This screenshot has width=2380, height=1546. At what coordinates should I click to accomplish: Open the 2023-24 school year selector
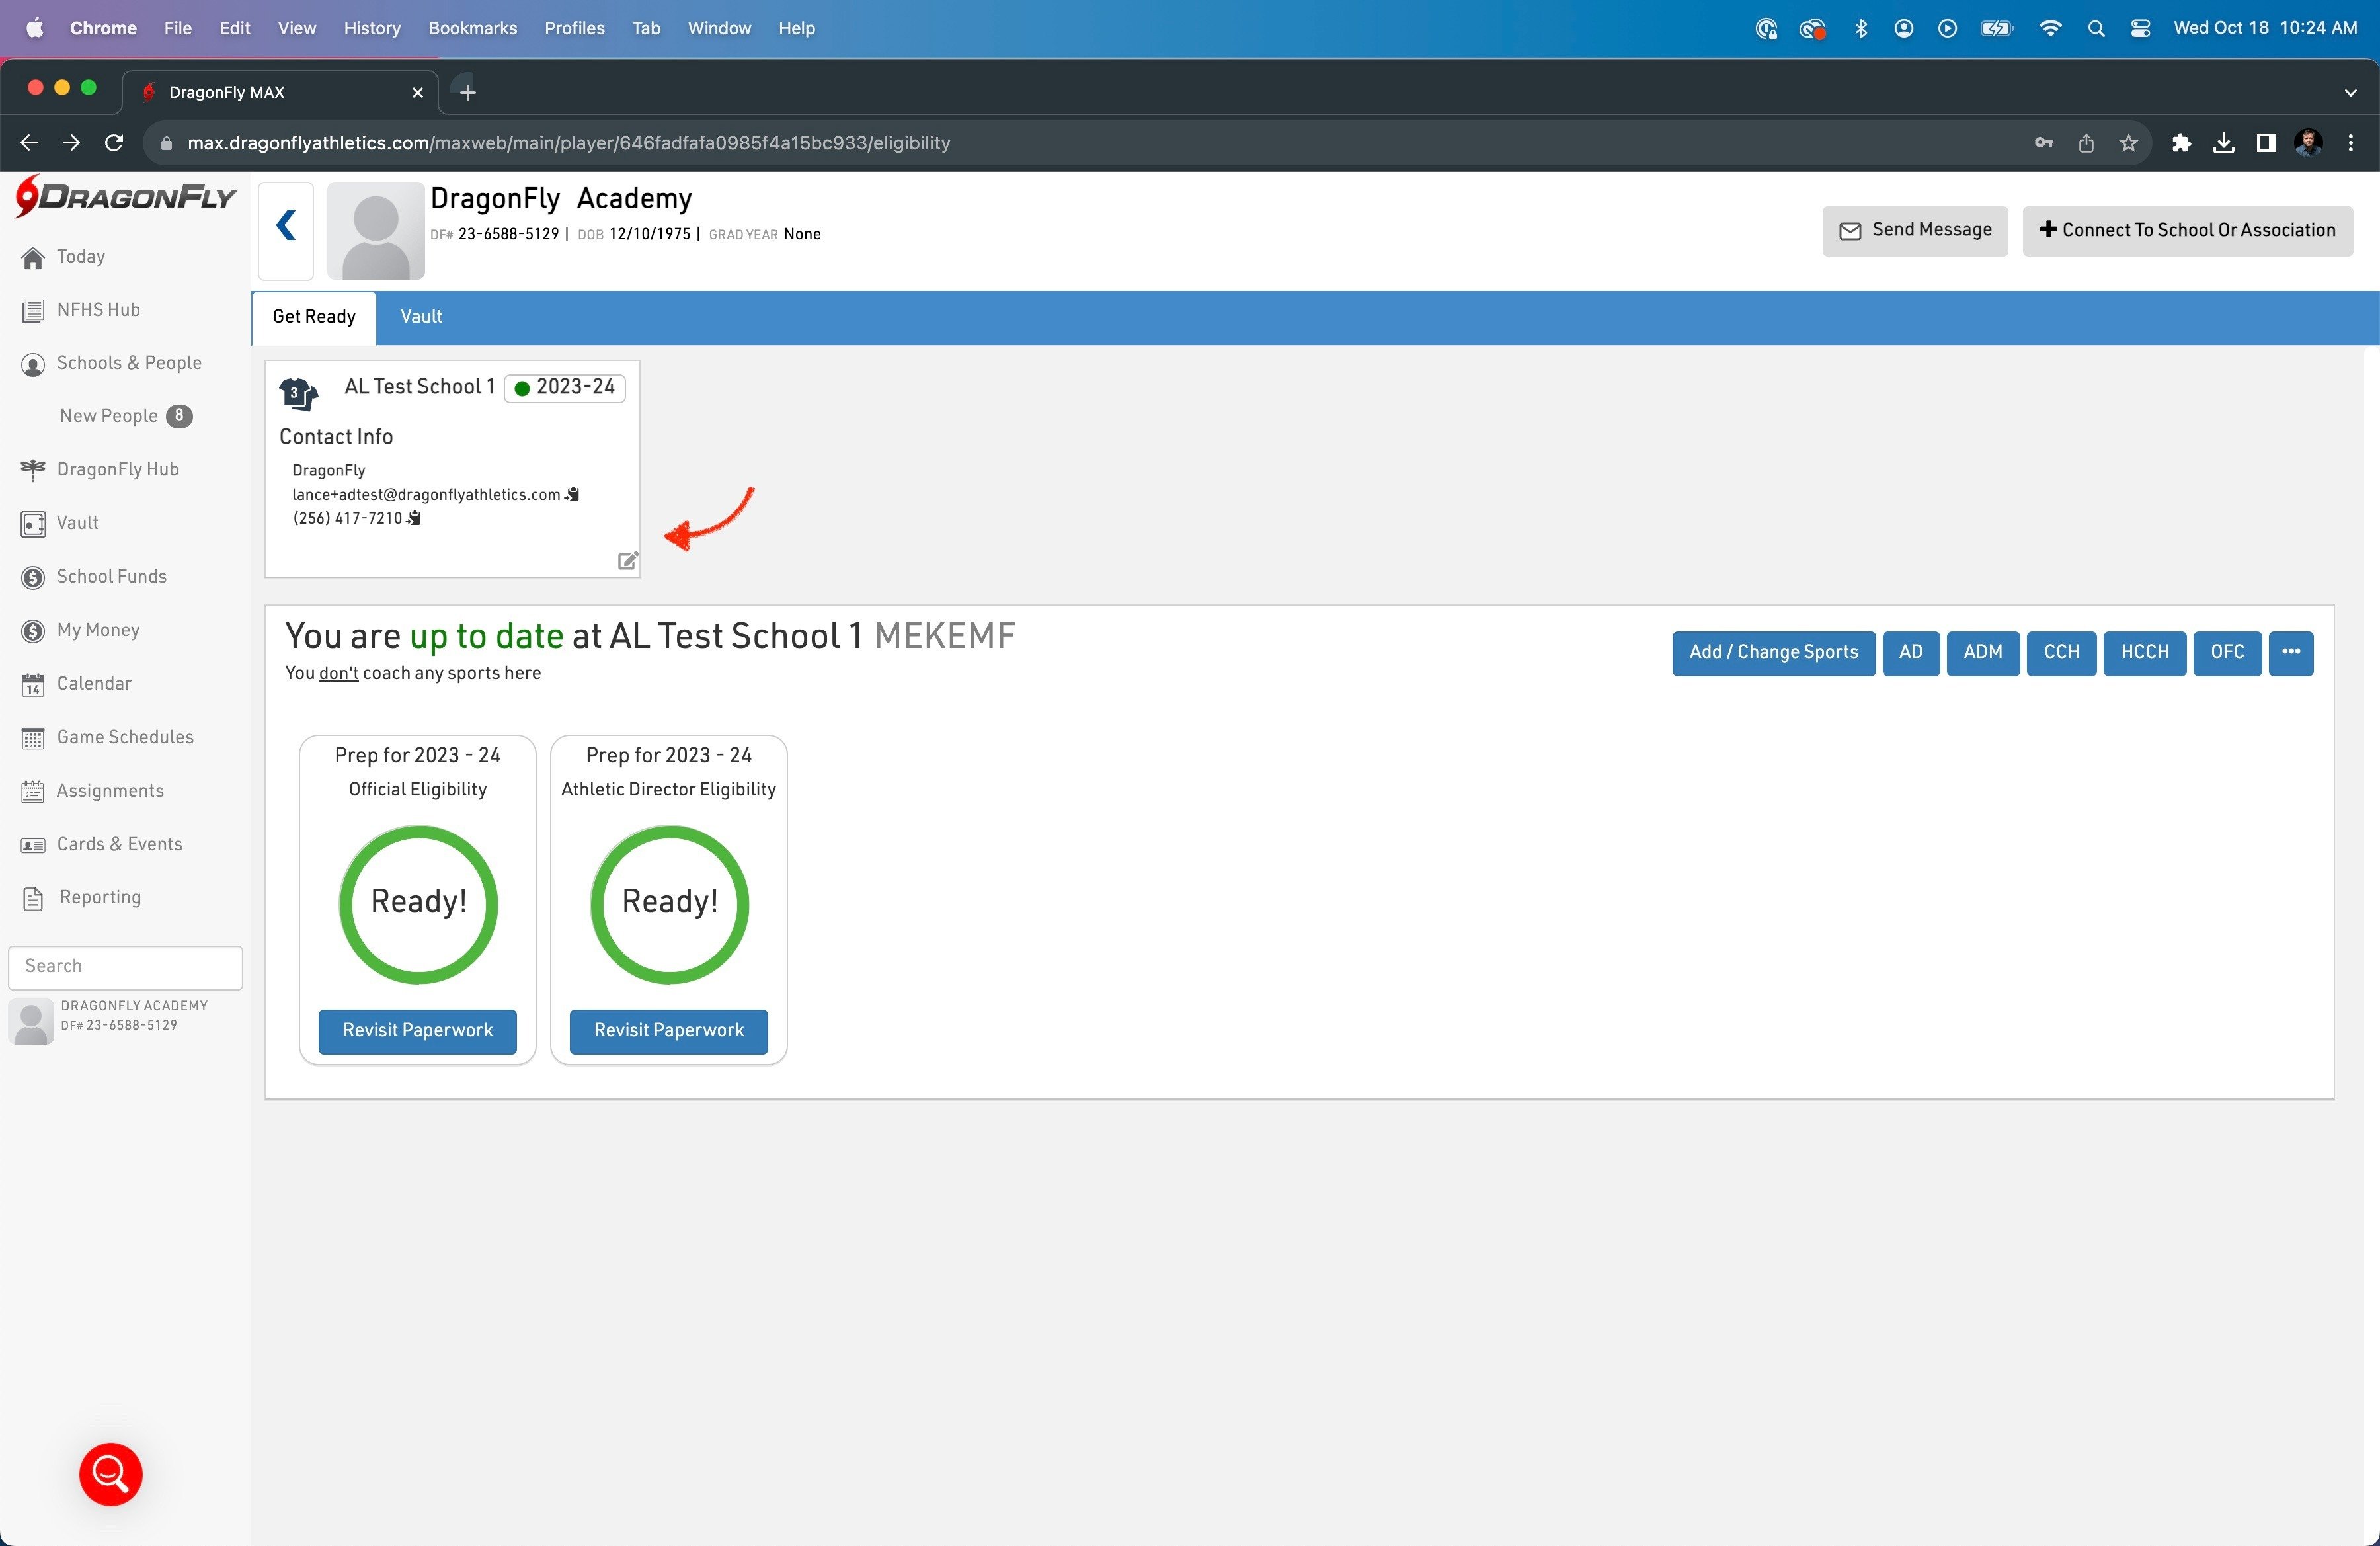click(x=565, y=387)
